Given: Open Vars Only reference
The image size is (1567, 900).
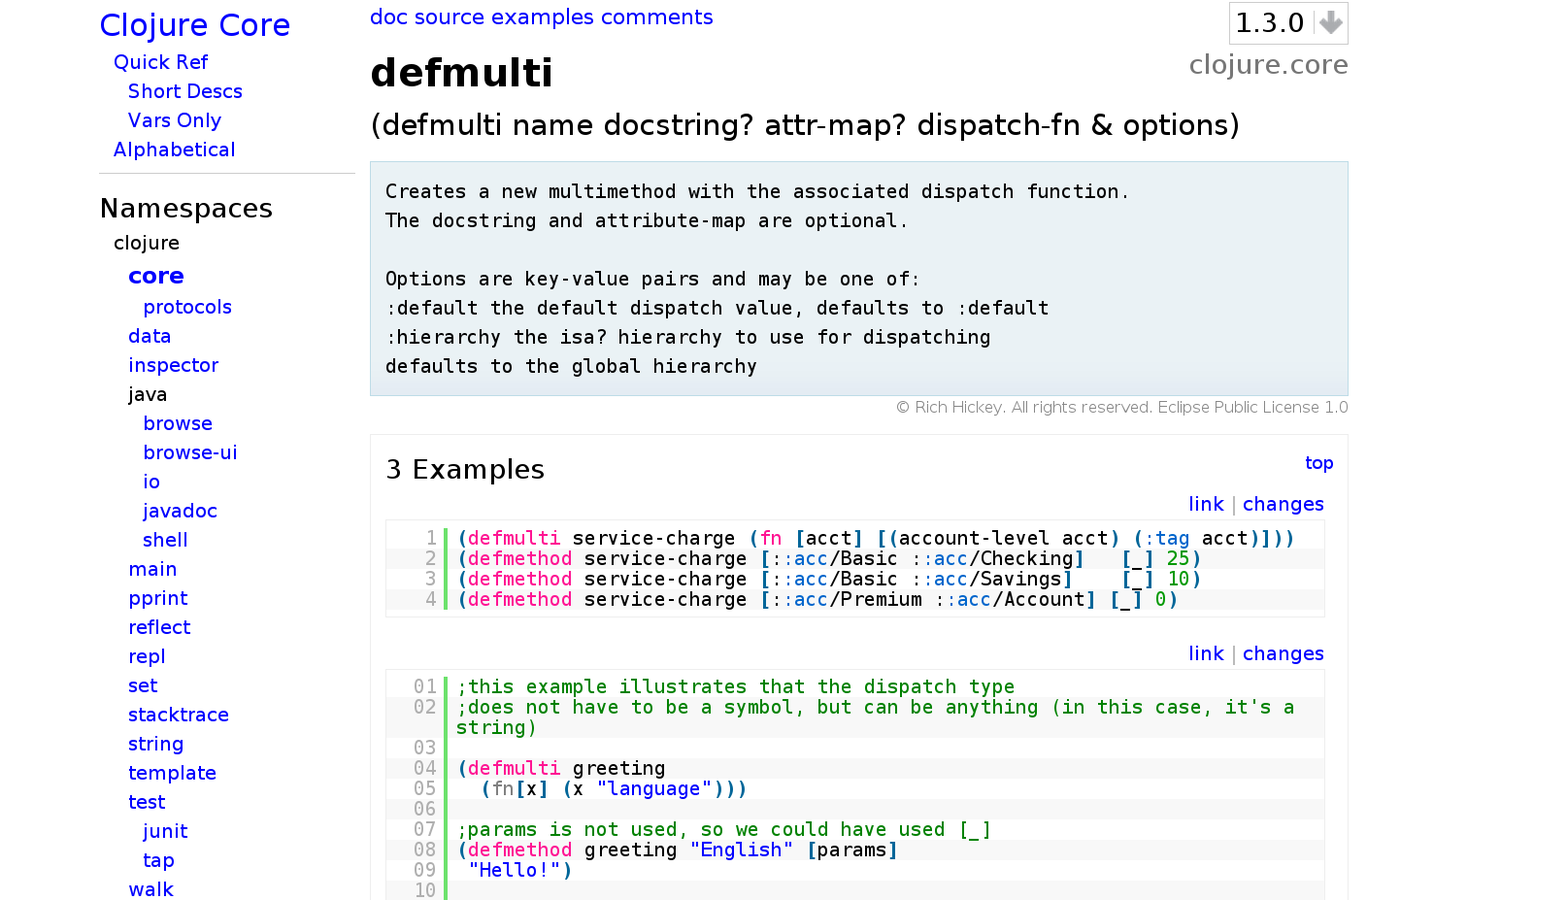Looking at the screenshot, I should 174,120.
